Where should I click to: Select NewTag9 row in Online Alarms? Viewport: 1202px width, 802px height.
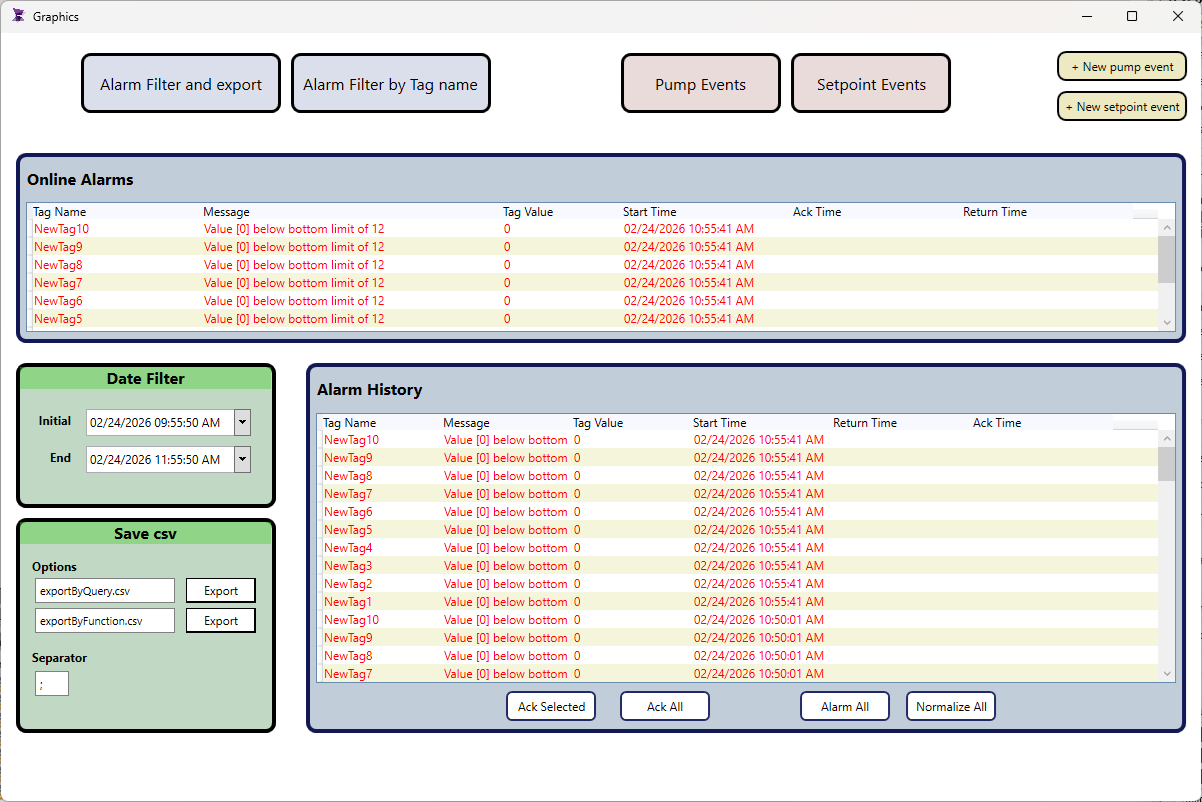click(593, 247)
